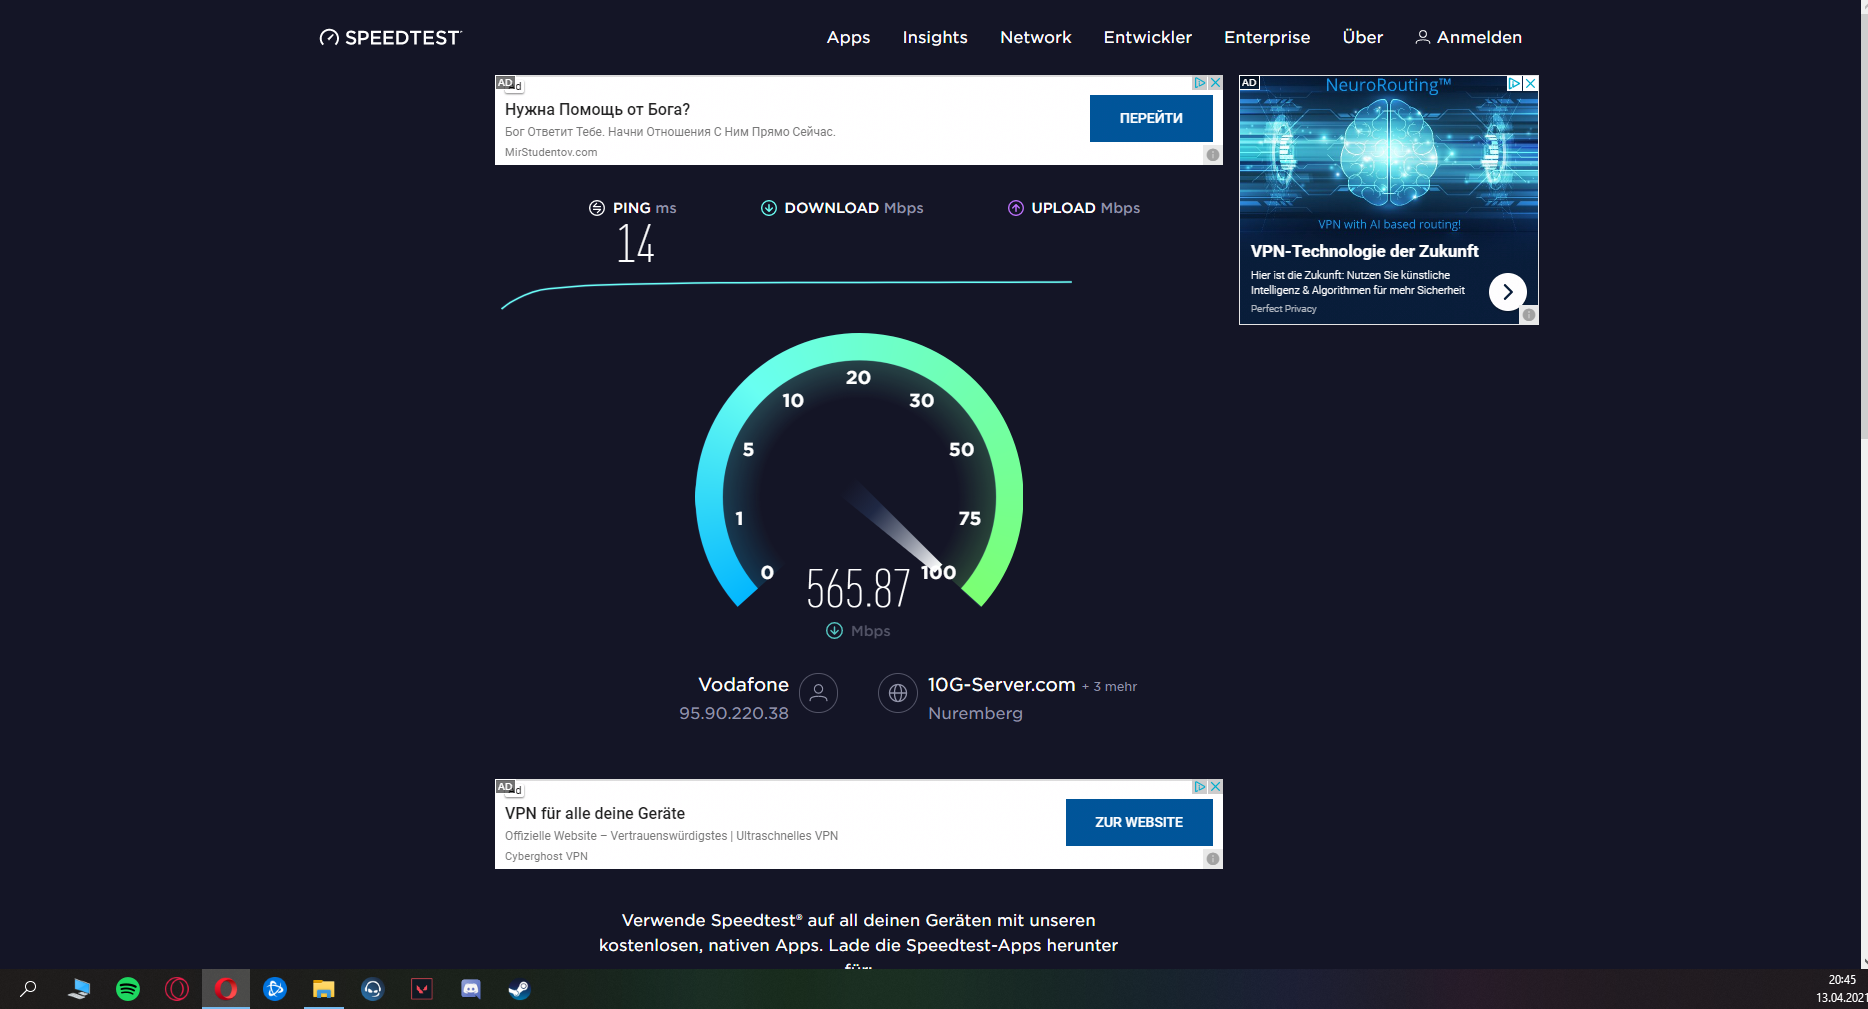Click the UPLOAD Mbps arrow icon

(x=1015, y=208)
